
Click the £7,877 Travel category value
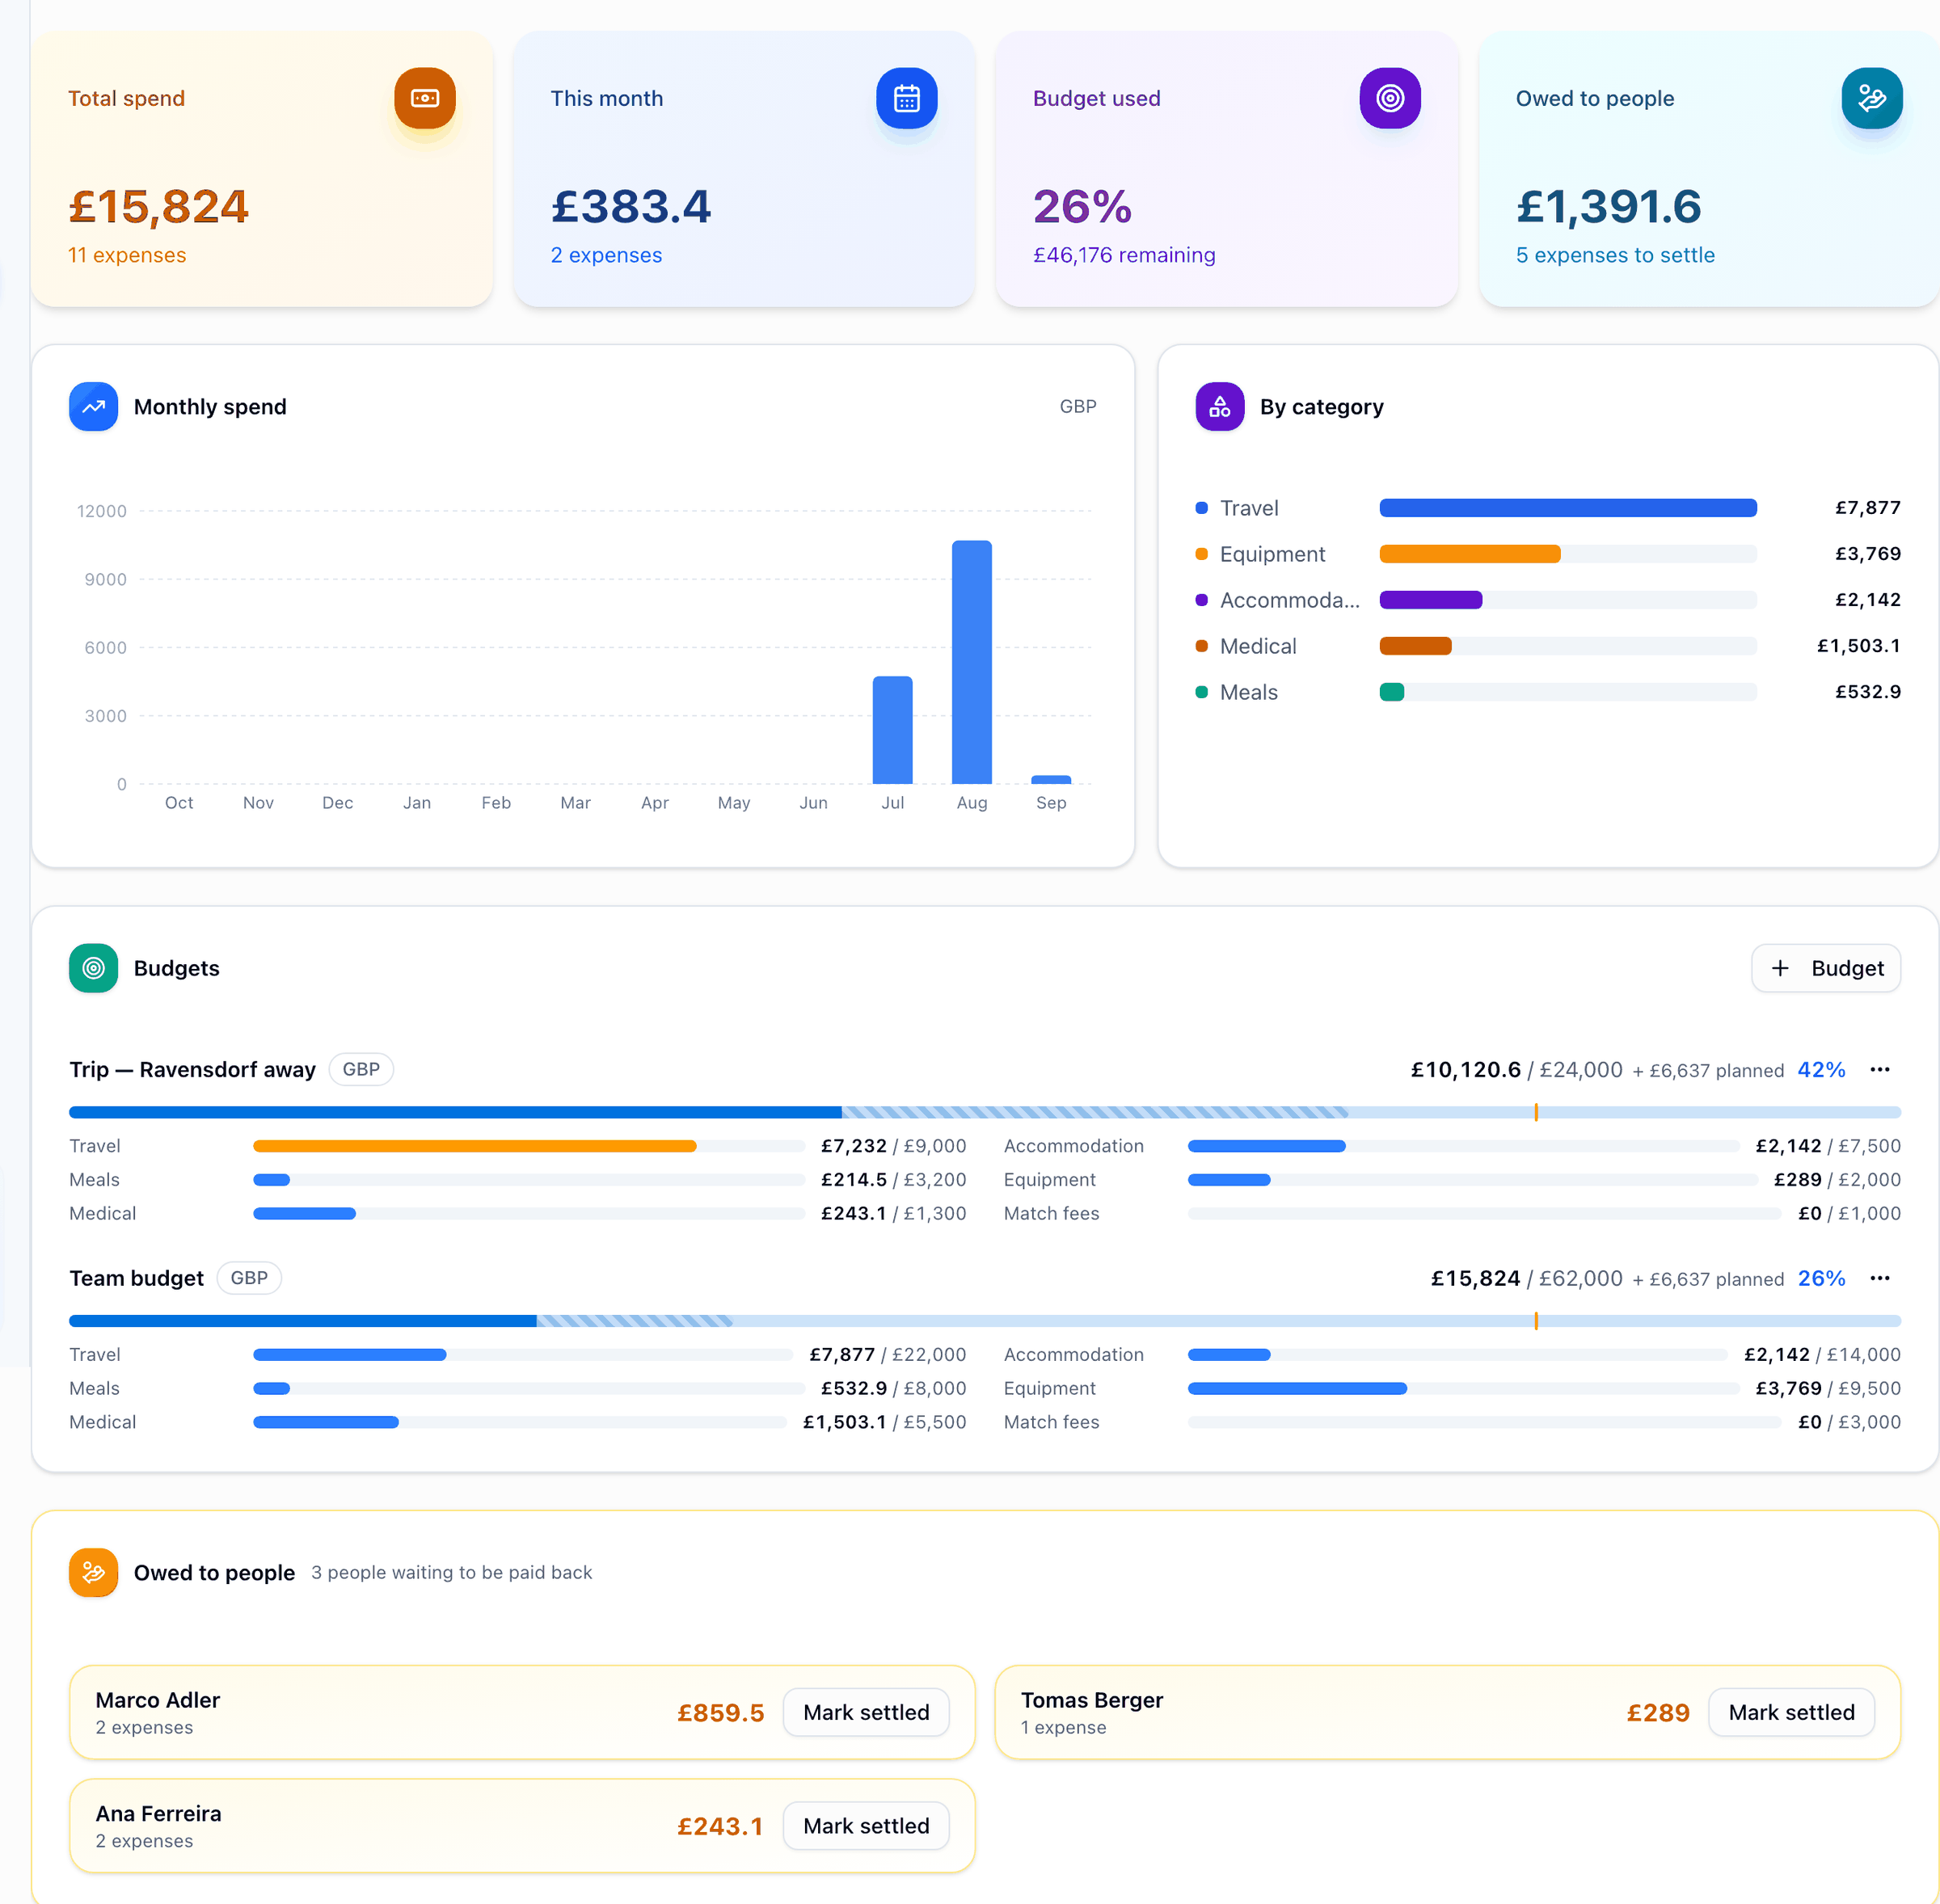tap(1867, 508)
